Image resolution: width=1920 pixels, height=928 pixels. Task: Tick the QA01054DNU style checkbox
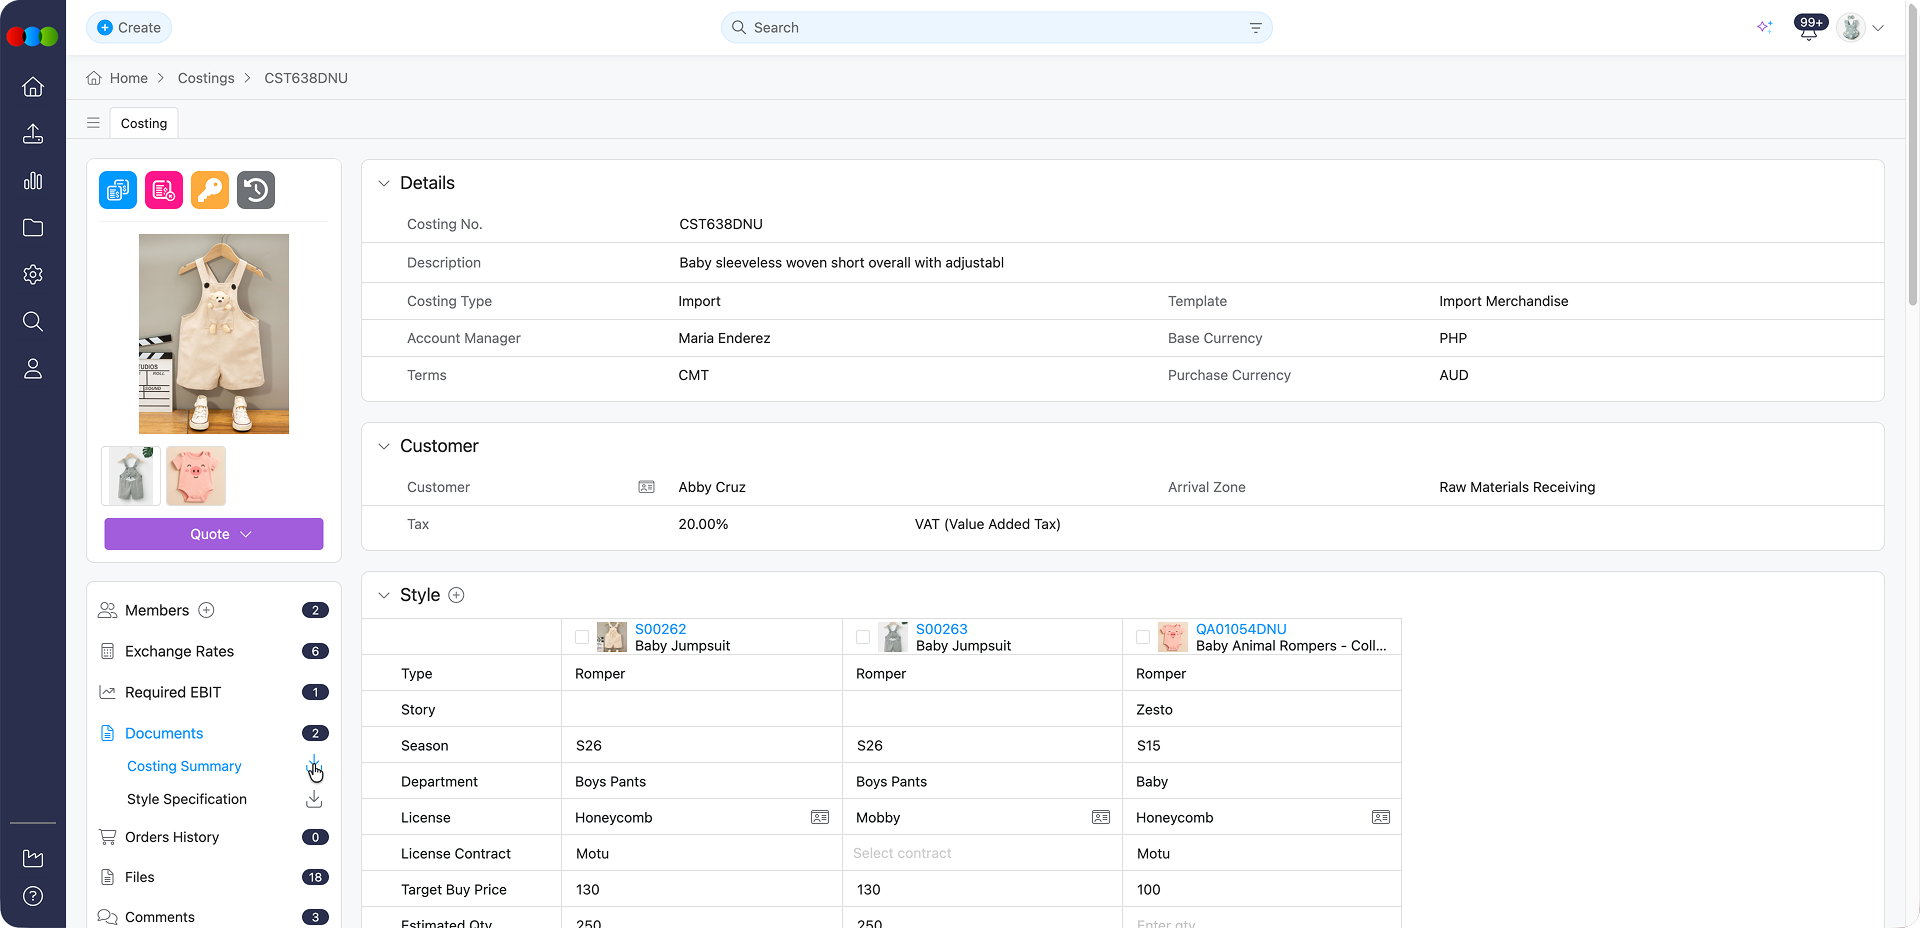1143,637
